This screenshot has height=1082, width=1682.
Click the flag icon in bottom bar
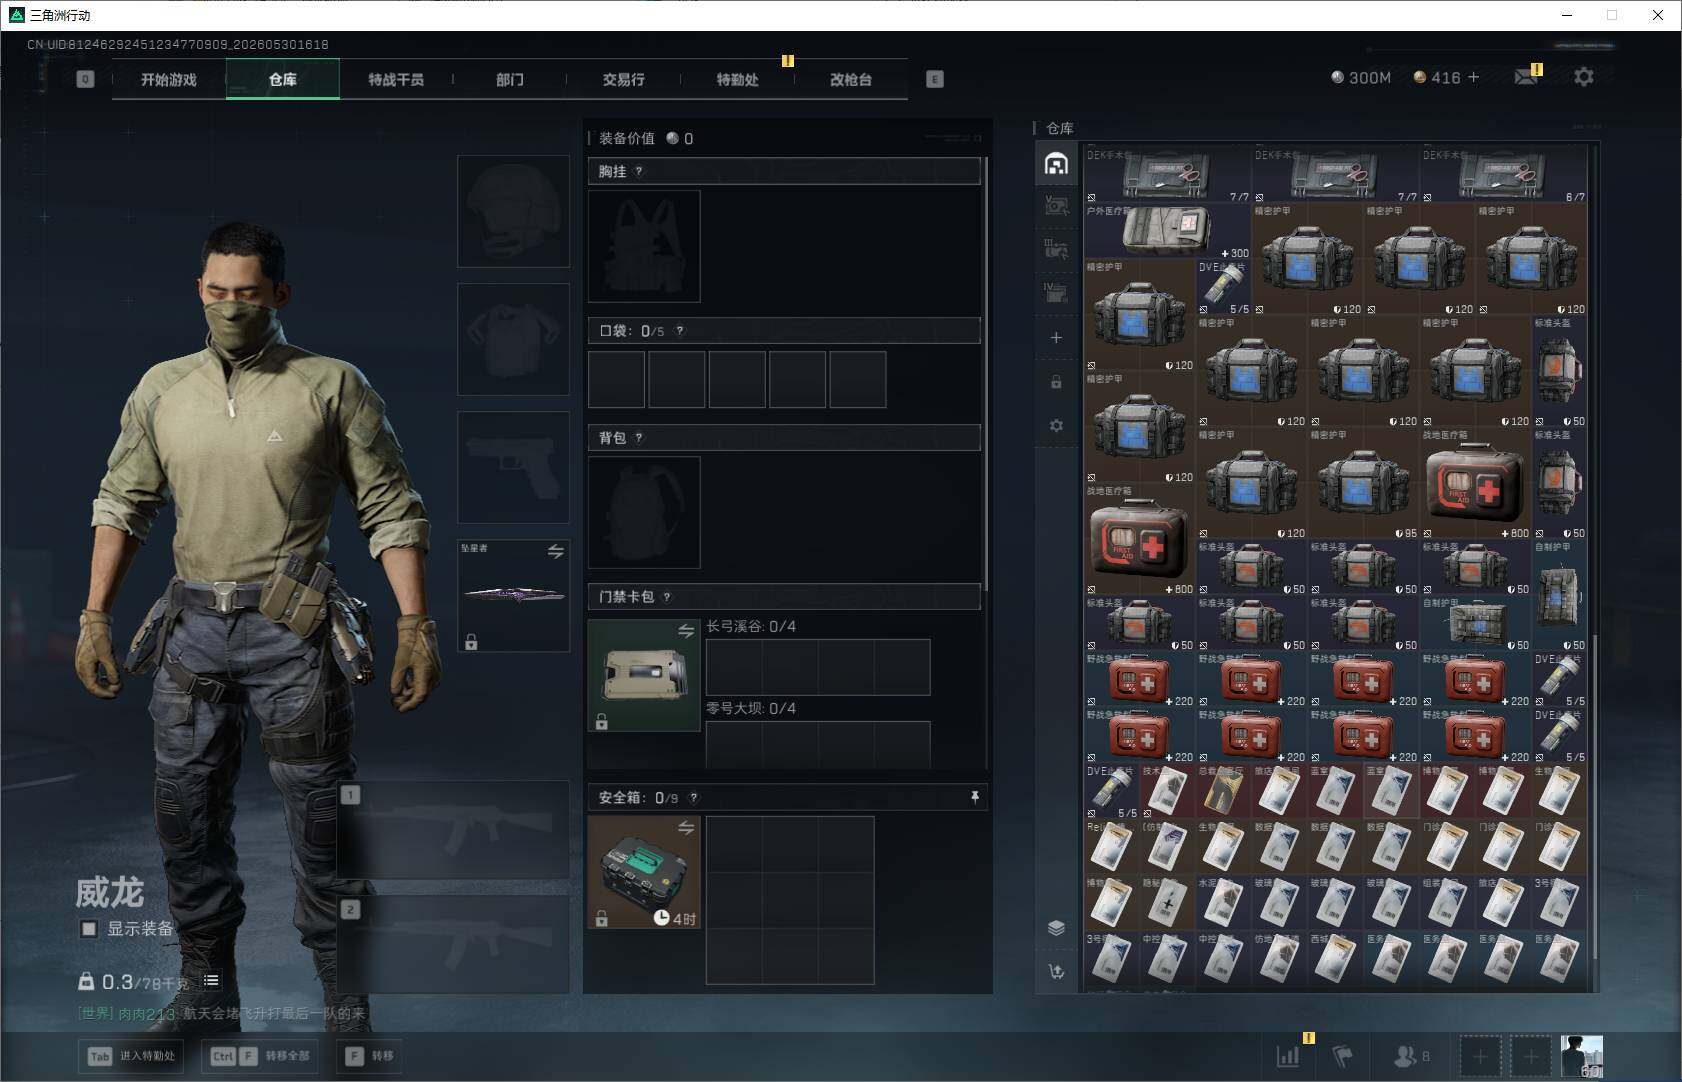click(1343, 1055)
